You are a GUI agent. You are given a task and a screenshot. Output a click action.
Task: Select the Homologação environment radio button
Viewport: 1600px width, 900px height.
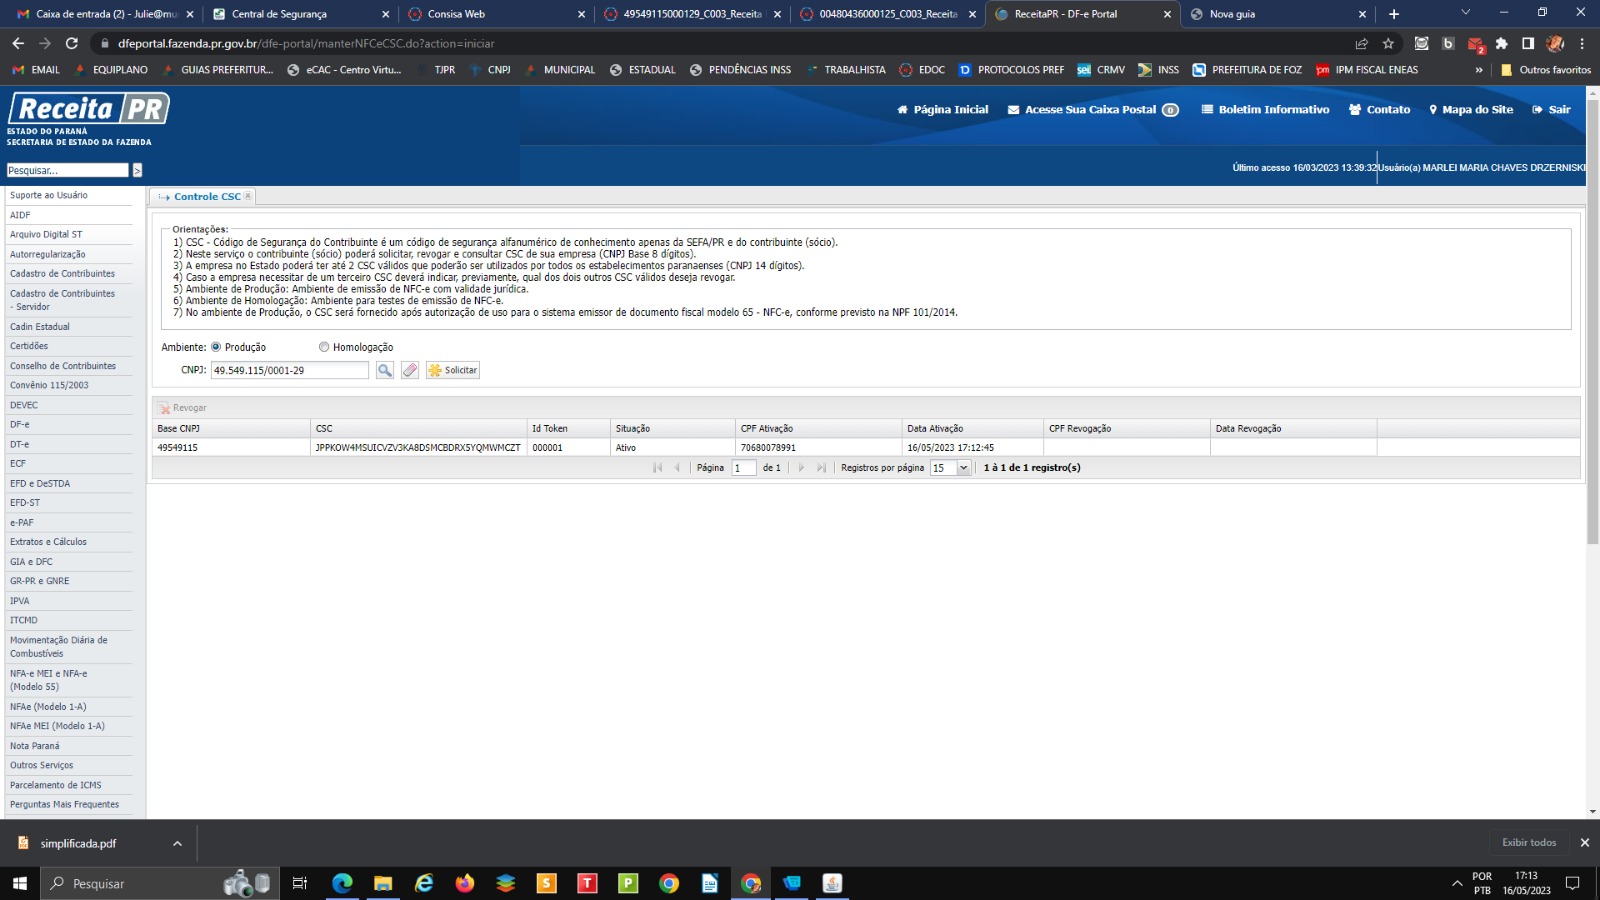click(x=324, y=347)
